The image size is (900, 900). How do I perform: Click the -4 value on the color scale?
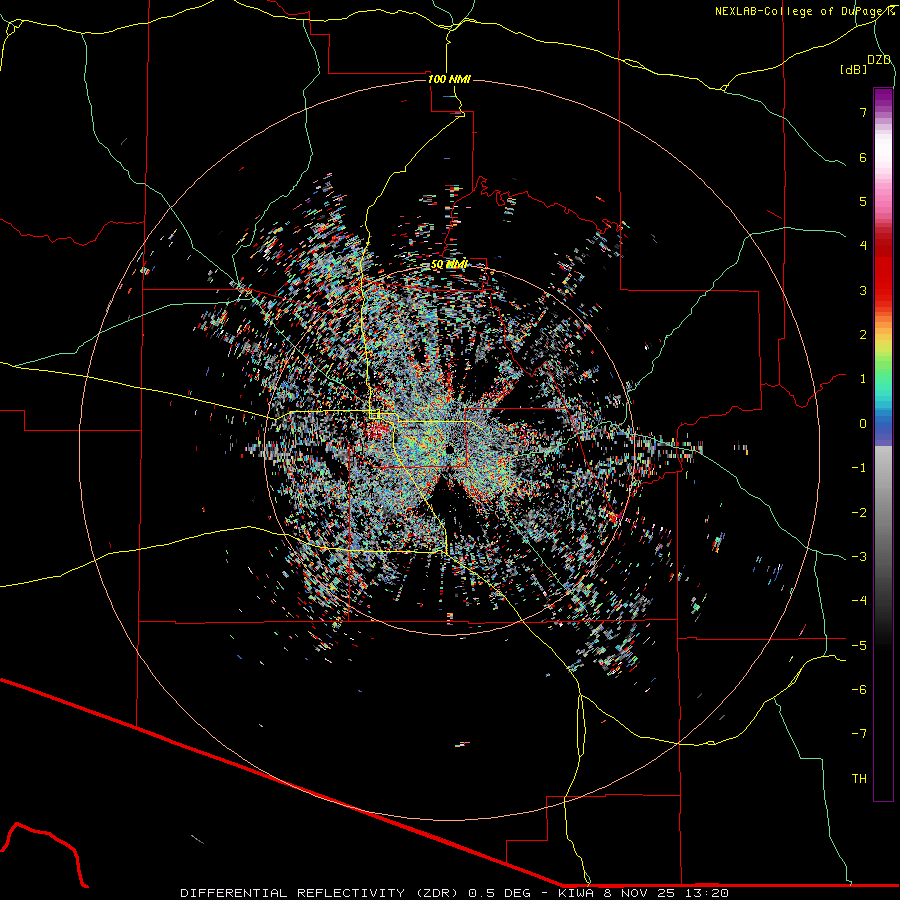pos(859,601)
